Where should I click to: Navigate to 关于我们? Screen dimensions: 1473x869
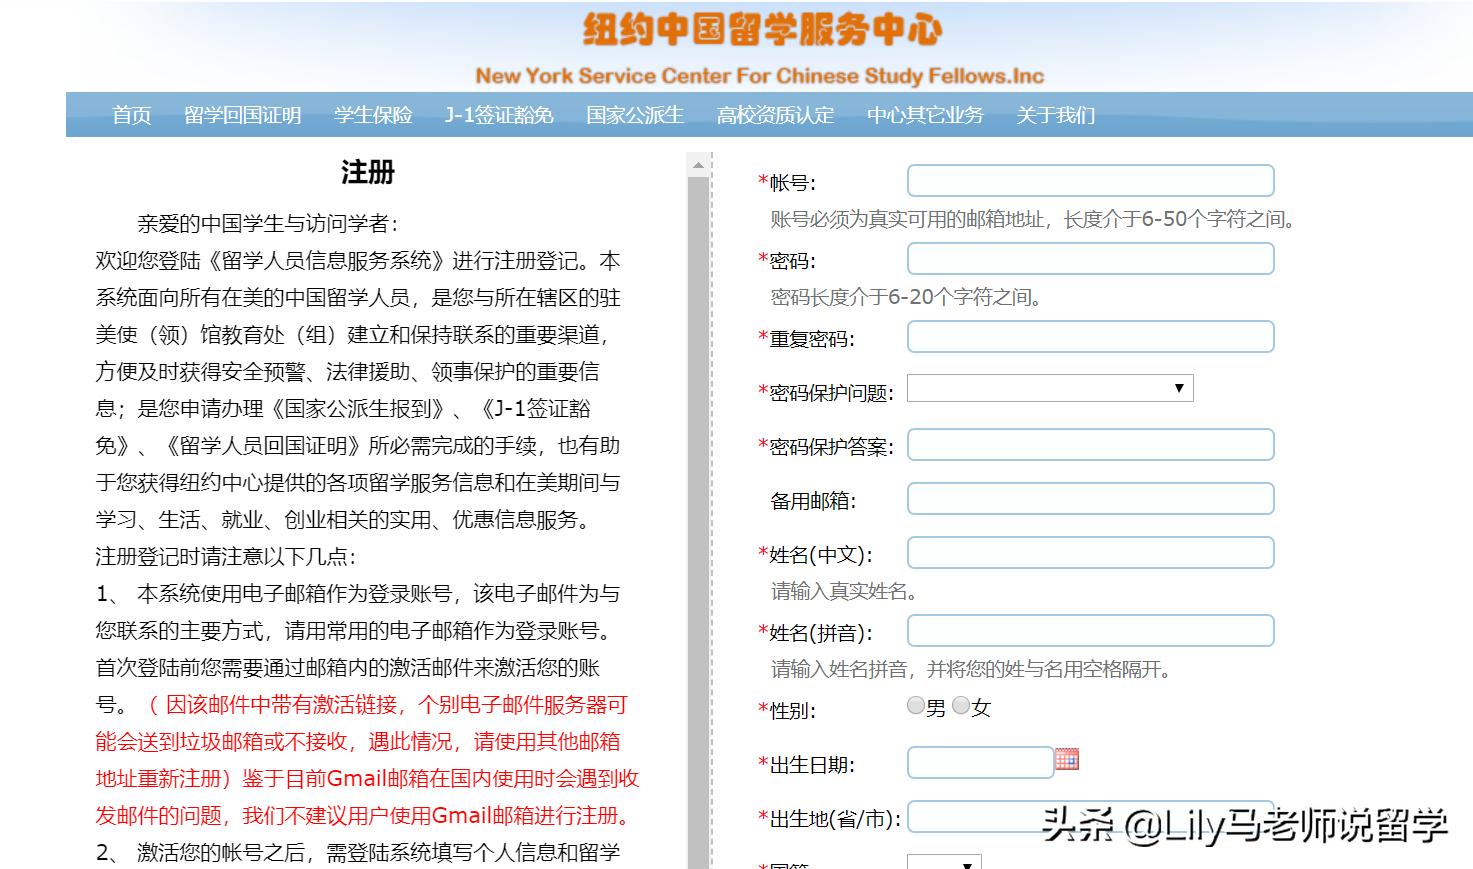(x=1055, y=115)
